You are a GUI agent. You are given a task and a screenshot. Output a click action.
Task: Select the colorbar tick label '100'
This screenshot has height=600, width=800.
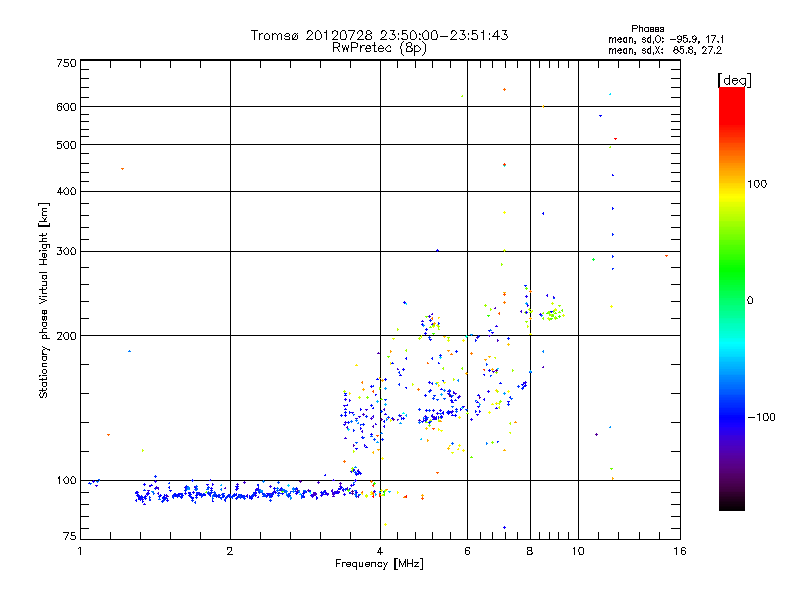(x=757, y=184)
